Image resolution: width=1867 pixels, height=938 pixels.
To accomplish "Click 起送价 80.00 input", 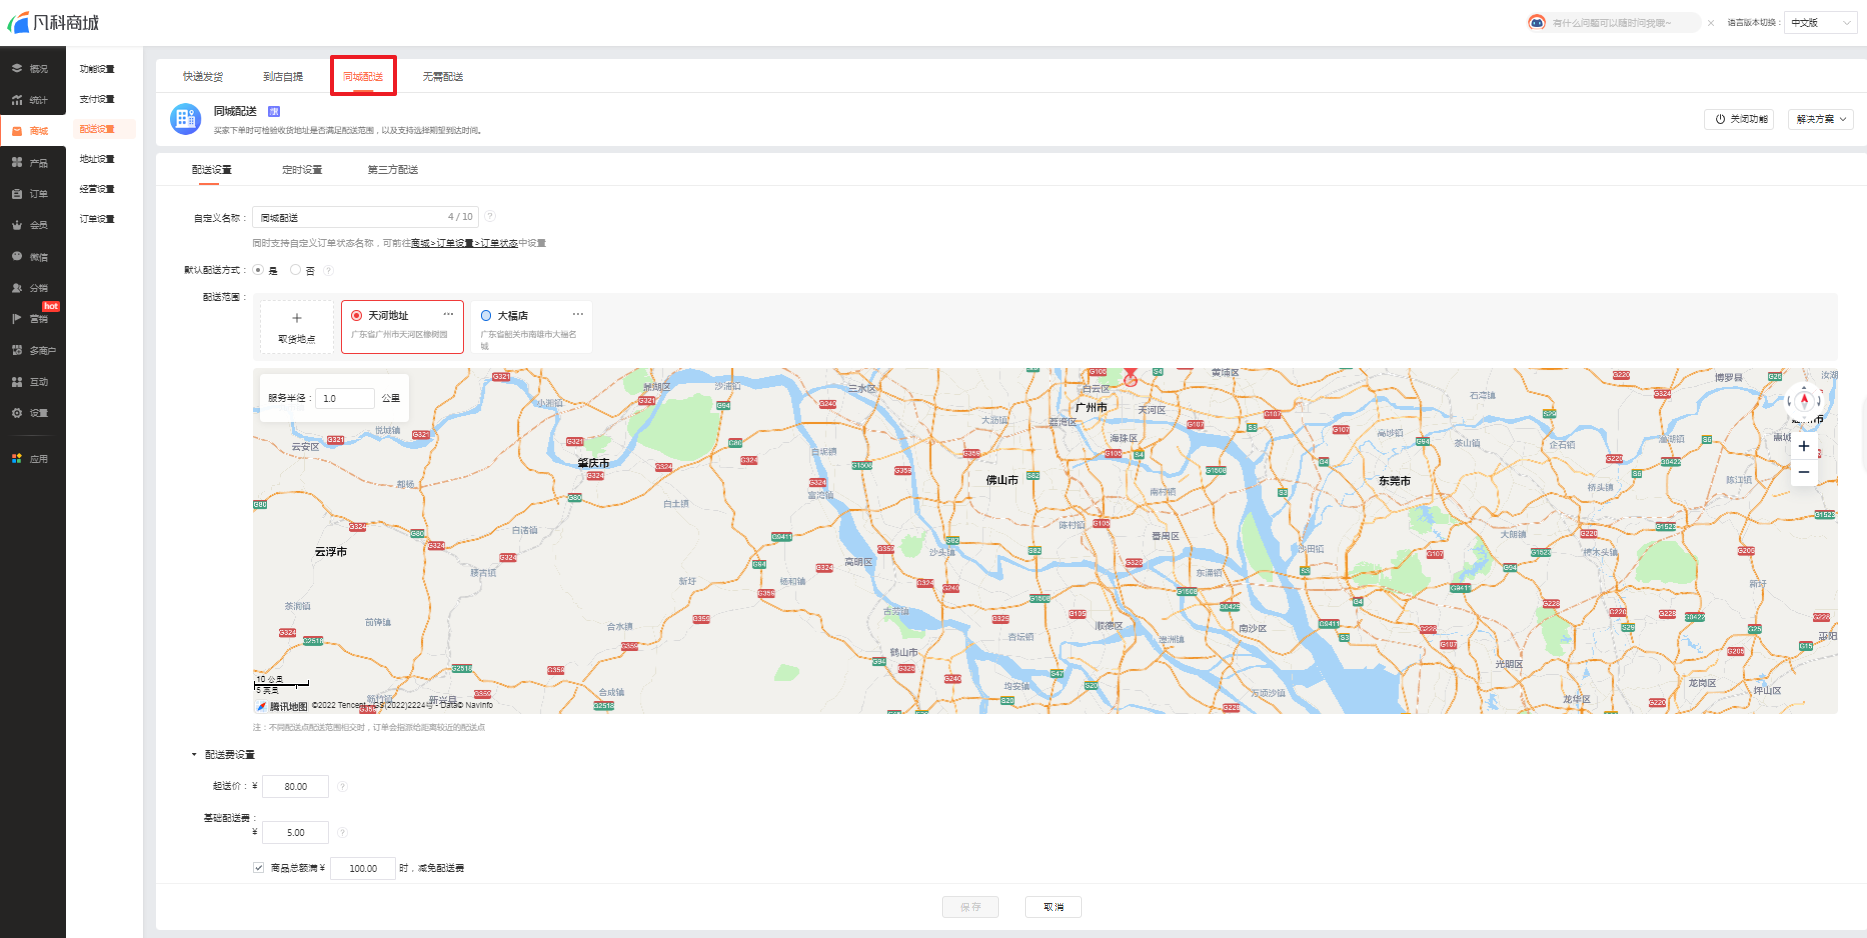I will (295, 786).
